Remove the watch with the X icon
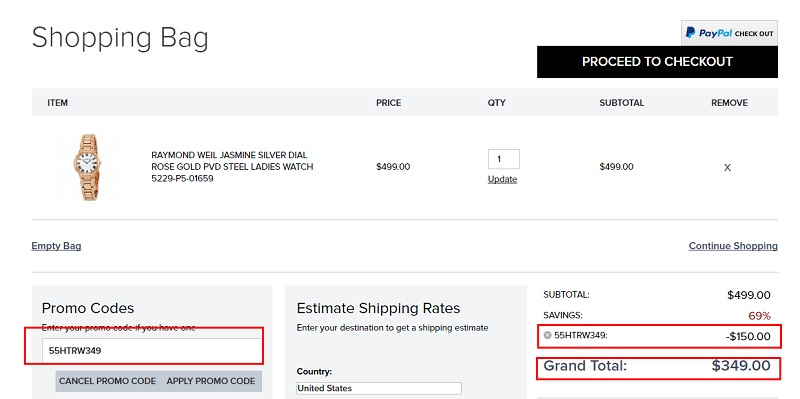The image size is (800, 399). [x=728, y=167]
